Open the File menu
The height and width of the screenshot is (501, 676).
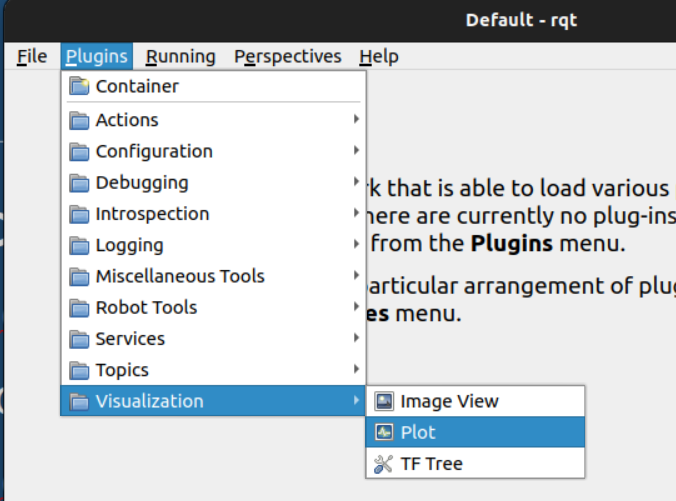point(32,56)
